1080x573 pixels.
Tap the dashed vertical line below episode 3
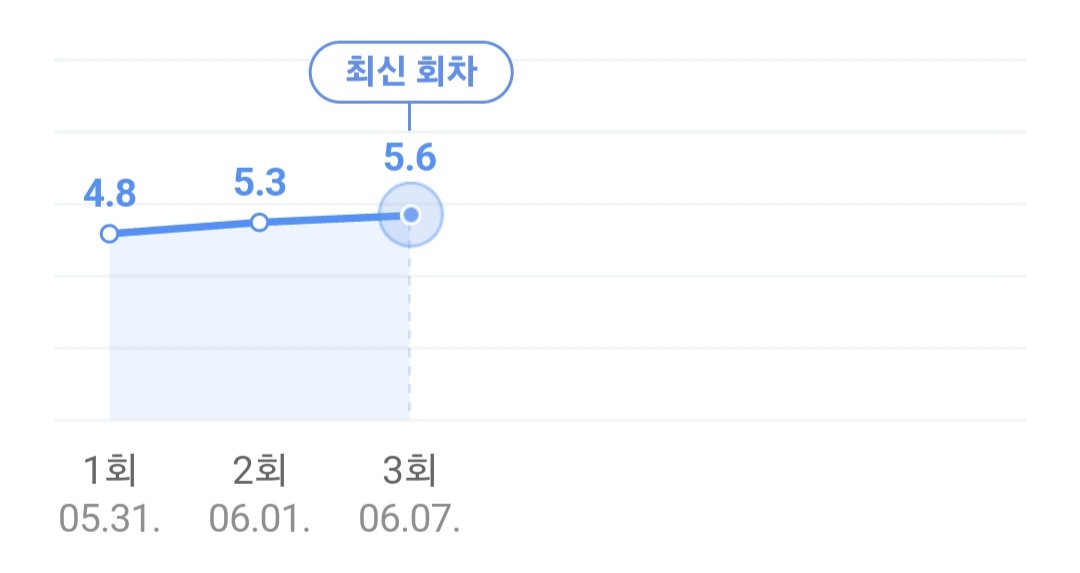click(x=409, y=331)
